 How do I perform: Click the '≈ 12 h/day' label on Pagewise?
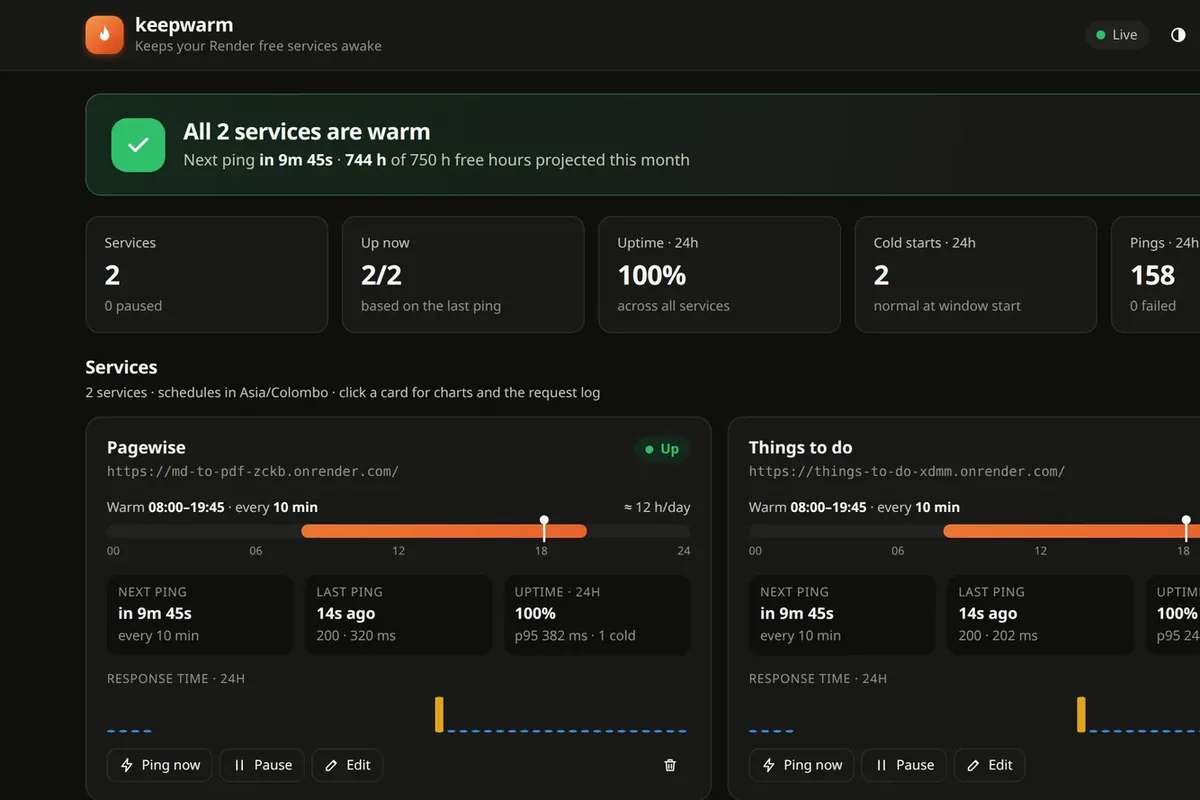click(657, 507)
